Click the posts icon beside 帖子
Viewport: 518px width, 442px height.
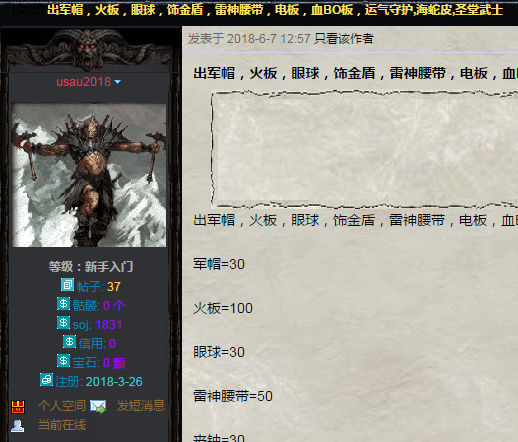[x=67, y=285]
